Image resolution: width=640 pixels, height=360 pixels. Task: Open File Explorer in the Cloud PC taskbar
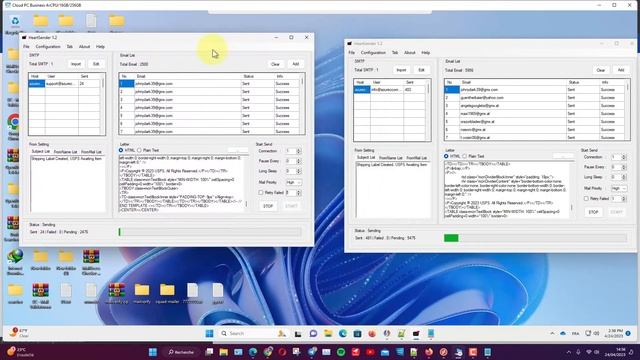[x=328, y=333]
